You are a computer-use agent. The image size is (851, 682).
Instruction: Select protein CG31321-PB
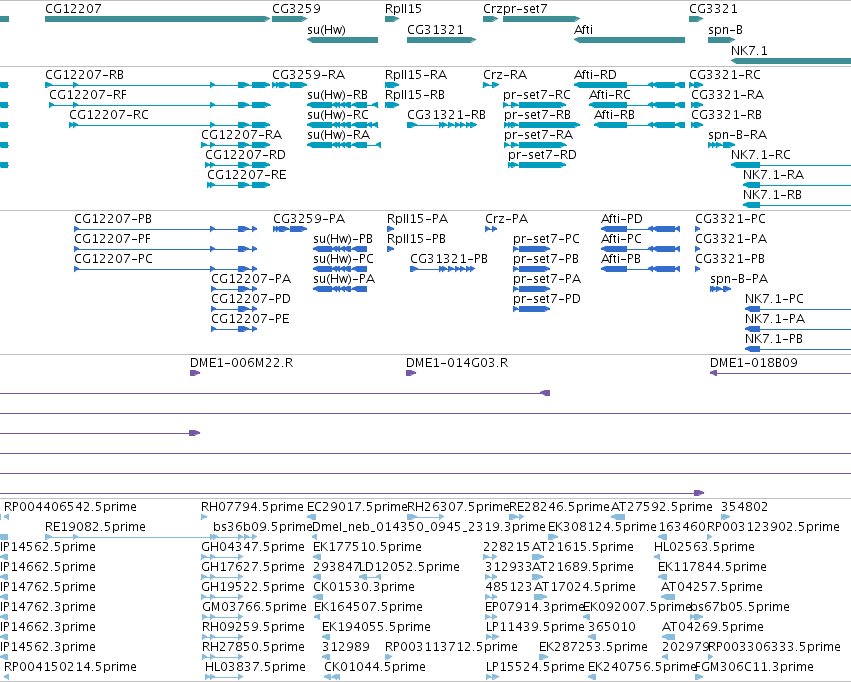tap(449, 259)
